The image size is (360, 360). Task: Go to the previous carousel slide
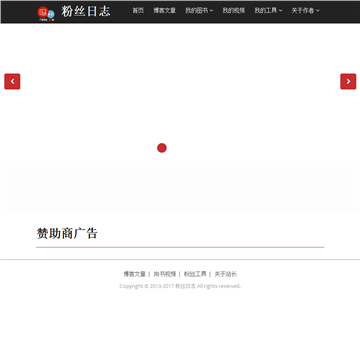click(12, 81)
